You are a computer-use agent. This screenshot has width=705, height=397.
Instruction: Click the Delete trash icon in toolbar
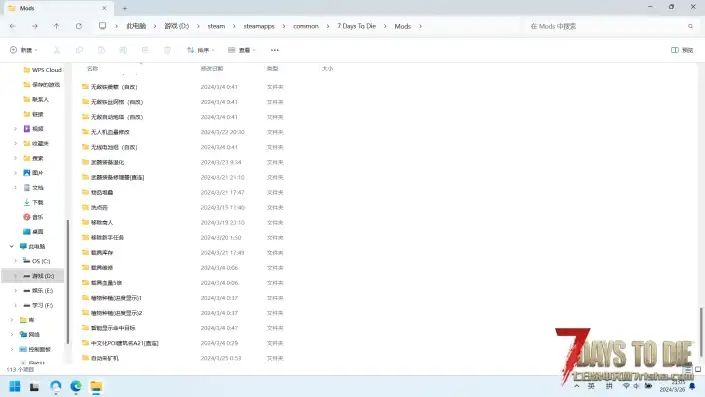167,50
